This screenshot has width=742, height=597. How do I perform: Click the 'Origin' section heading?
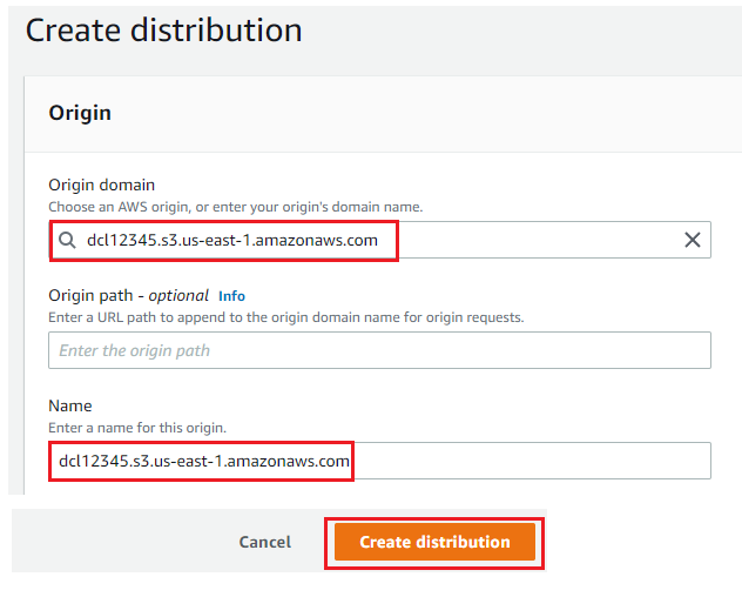80,113
